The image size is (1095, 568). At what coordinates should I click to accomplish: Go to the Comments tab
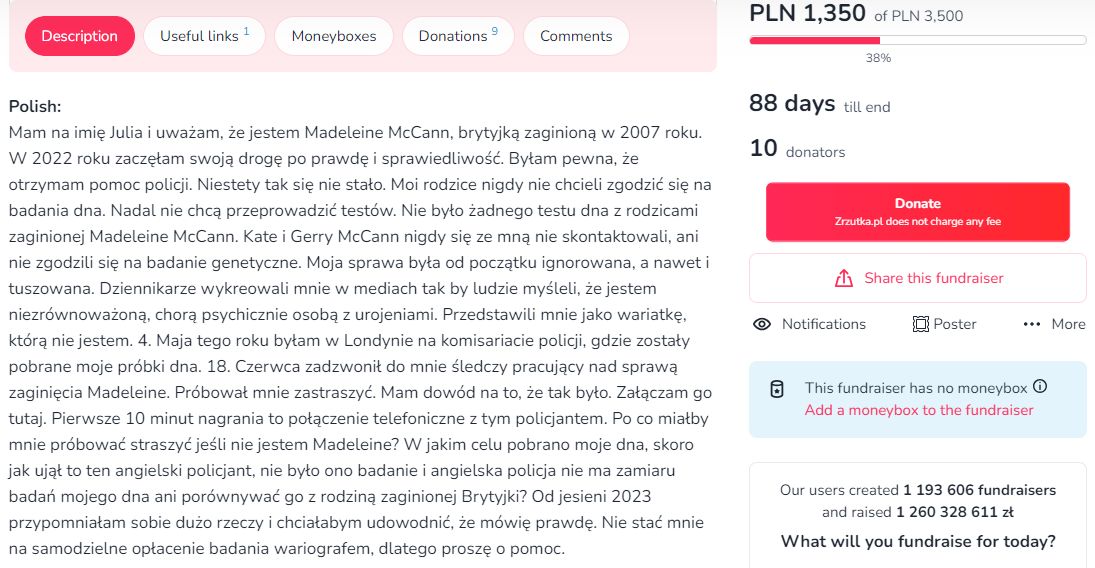pyautogui.click(x=576, y=36)
